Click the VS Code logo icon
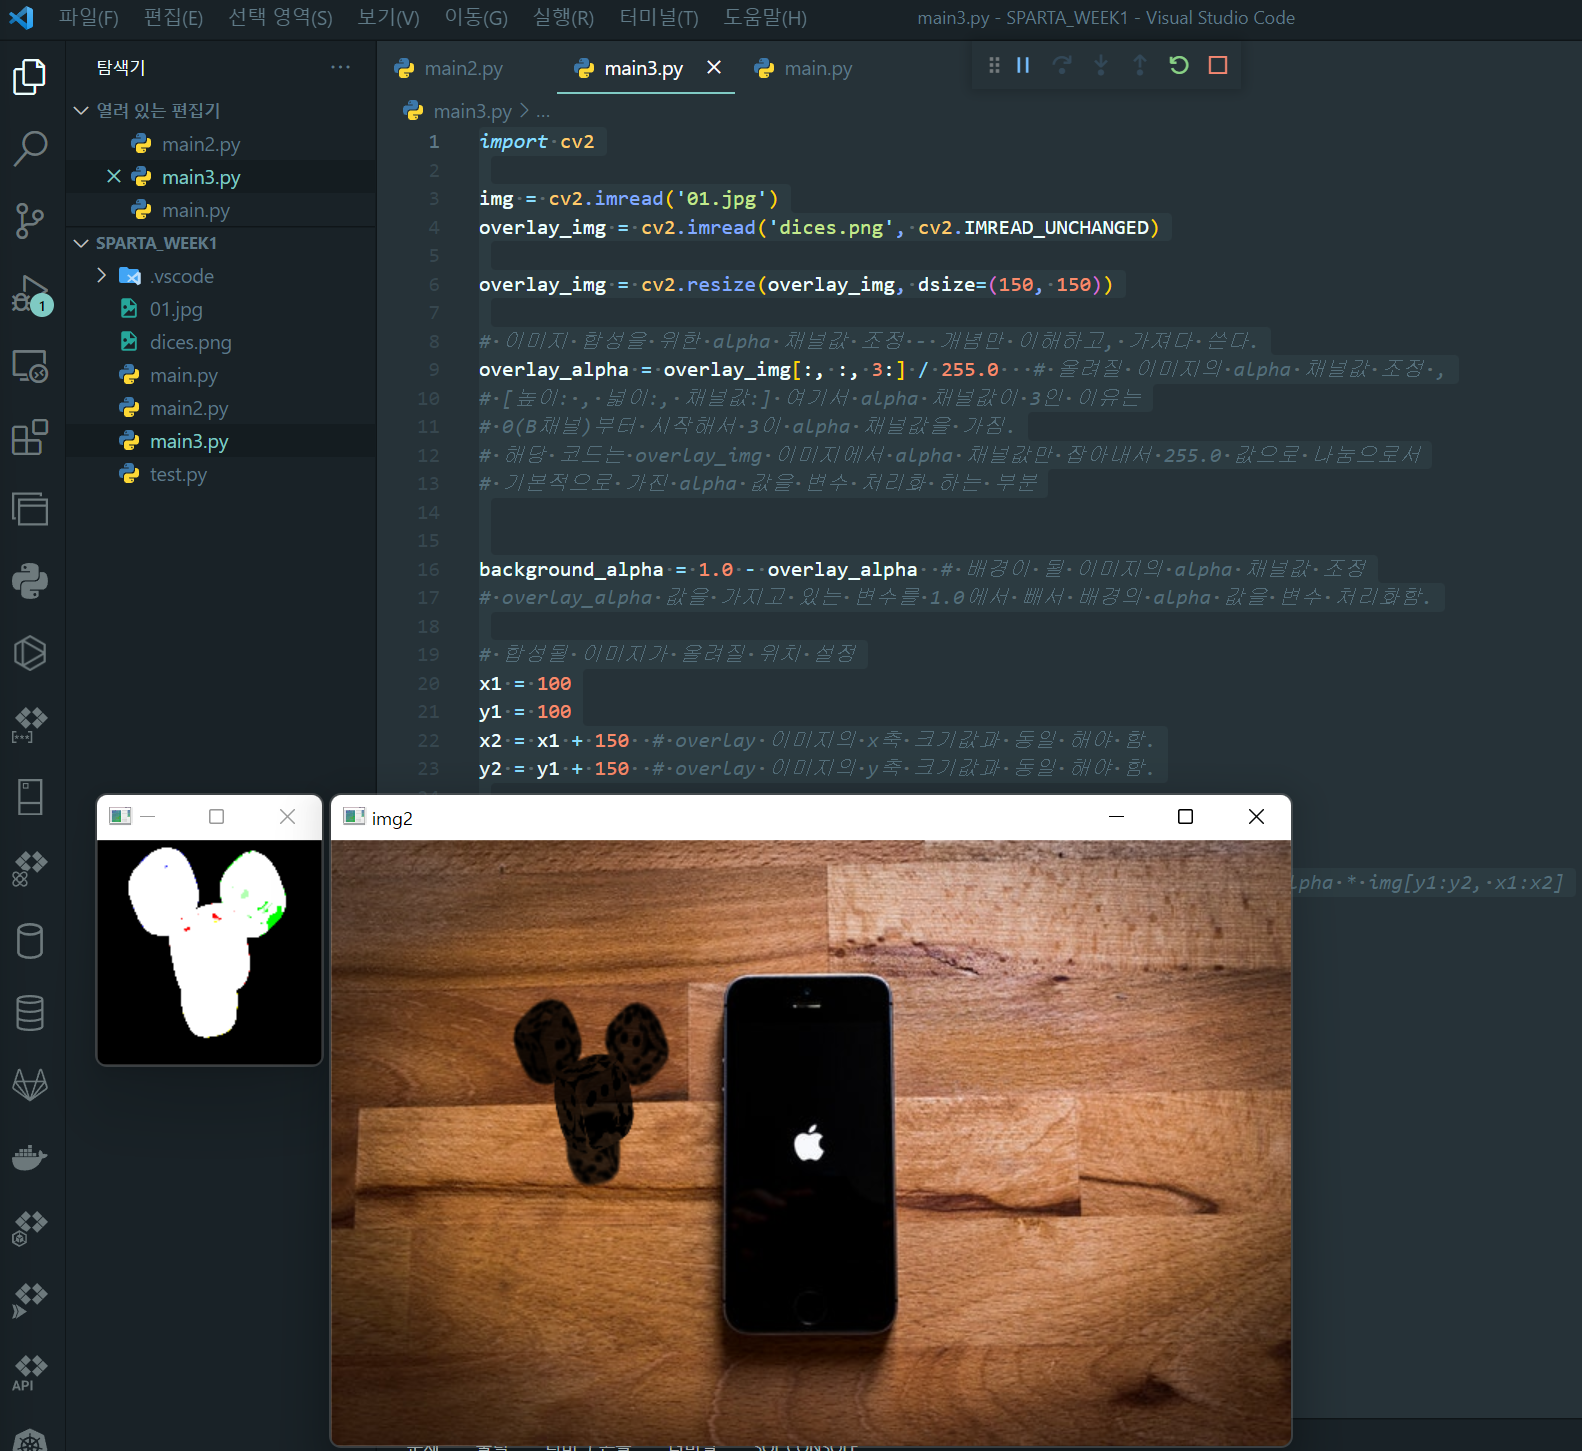Screen dimensions: 1582x1451 tap(21, 17)
